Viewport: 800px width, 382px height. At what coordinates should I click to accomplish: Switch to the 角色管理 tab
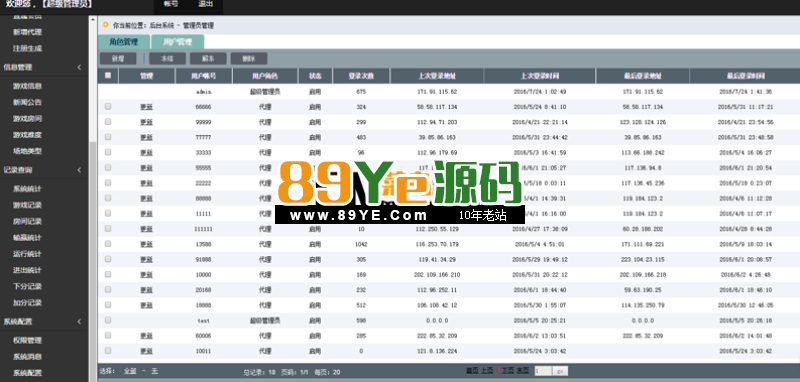[x=124, y=42]
